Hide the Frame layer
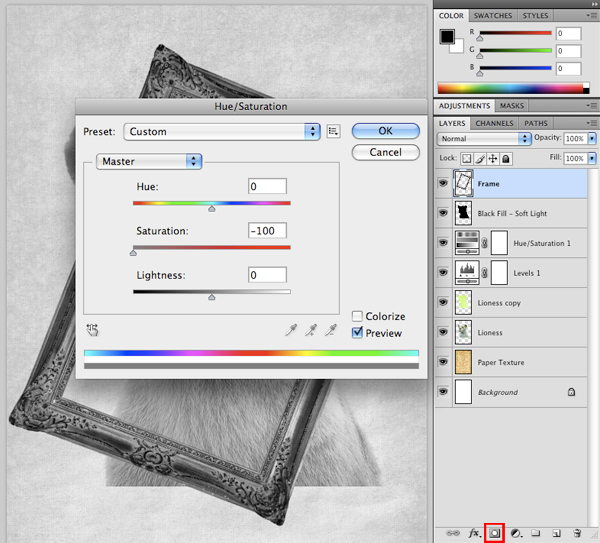The height and width of the screenshot is (543, 600). click(443, 183)
